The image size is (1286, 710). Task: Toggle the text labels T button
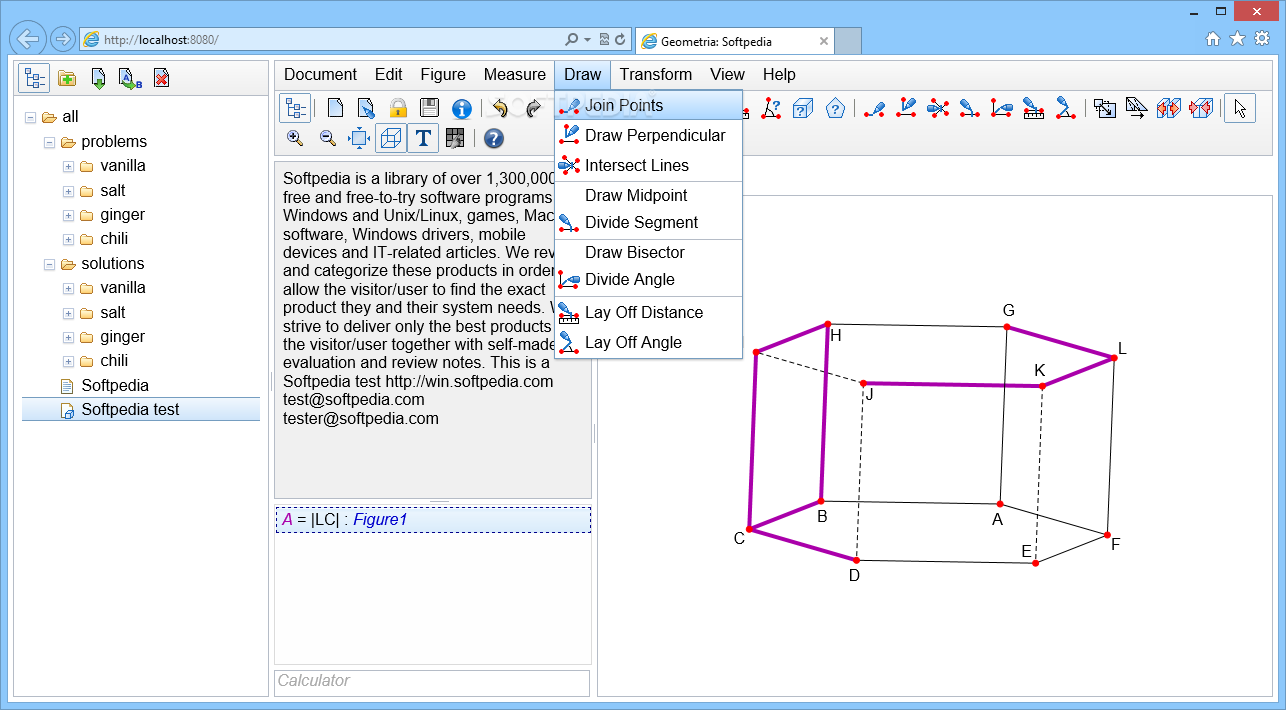click(423, 138)
